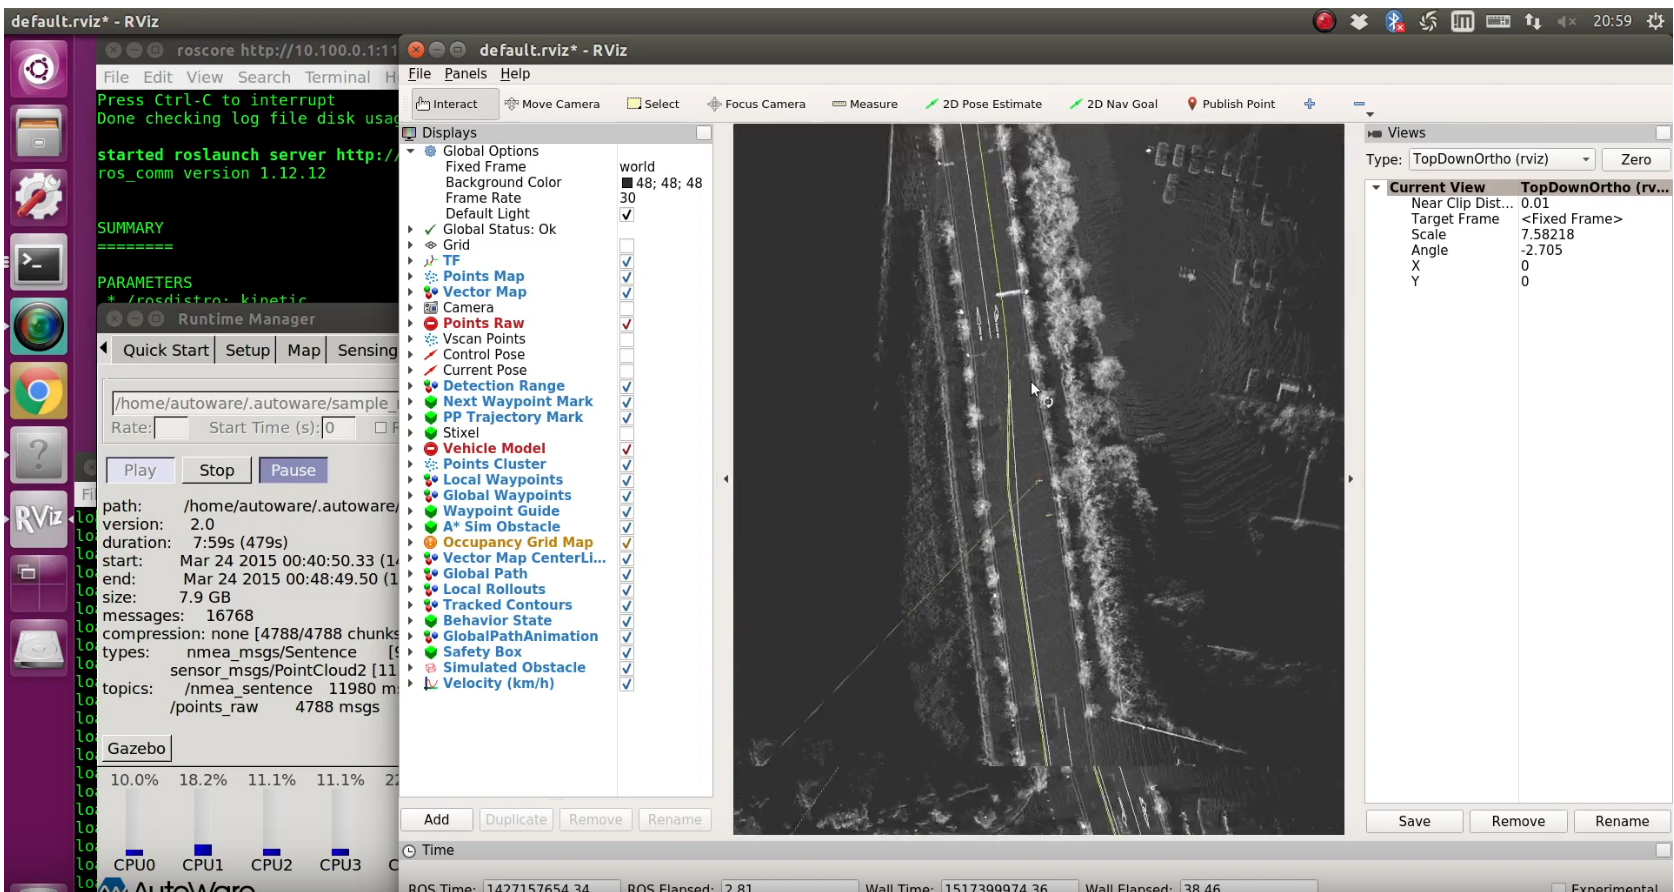The width and height of the screenshot is (1674, 892).
Task: Click the blue minus remove-tool icon
Action: 1359,104
